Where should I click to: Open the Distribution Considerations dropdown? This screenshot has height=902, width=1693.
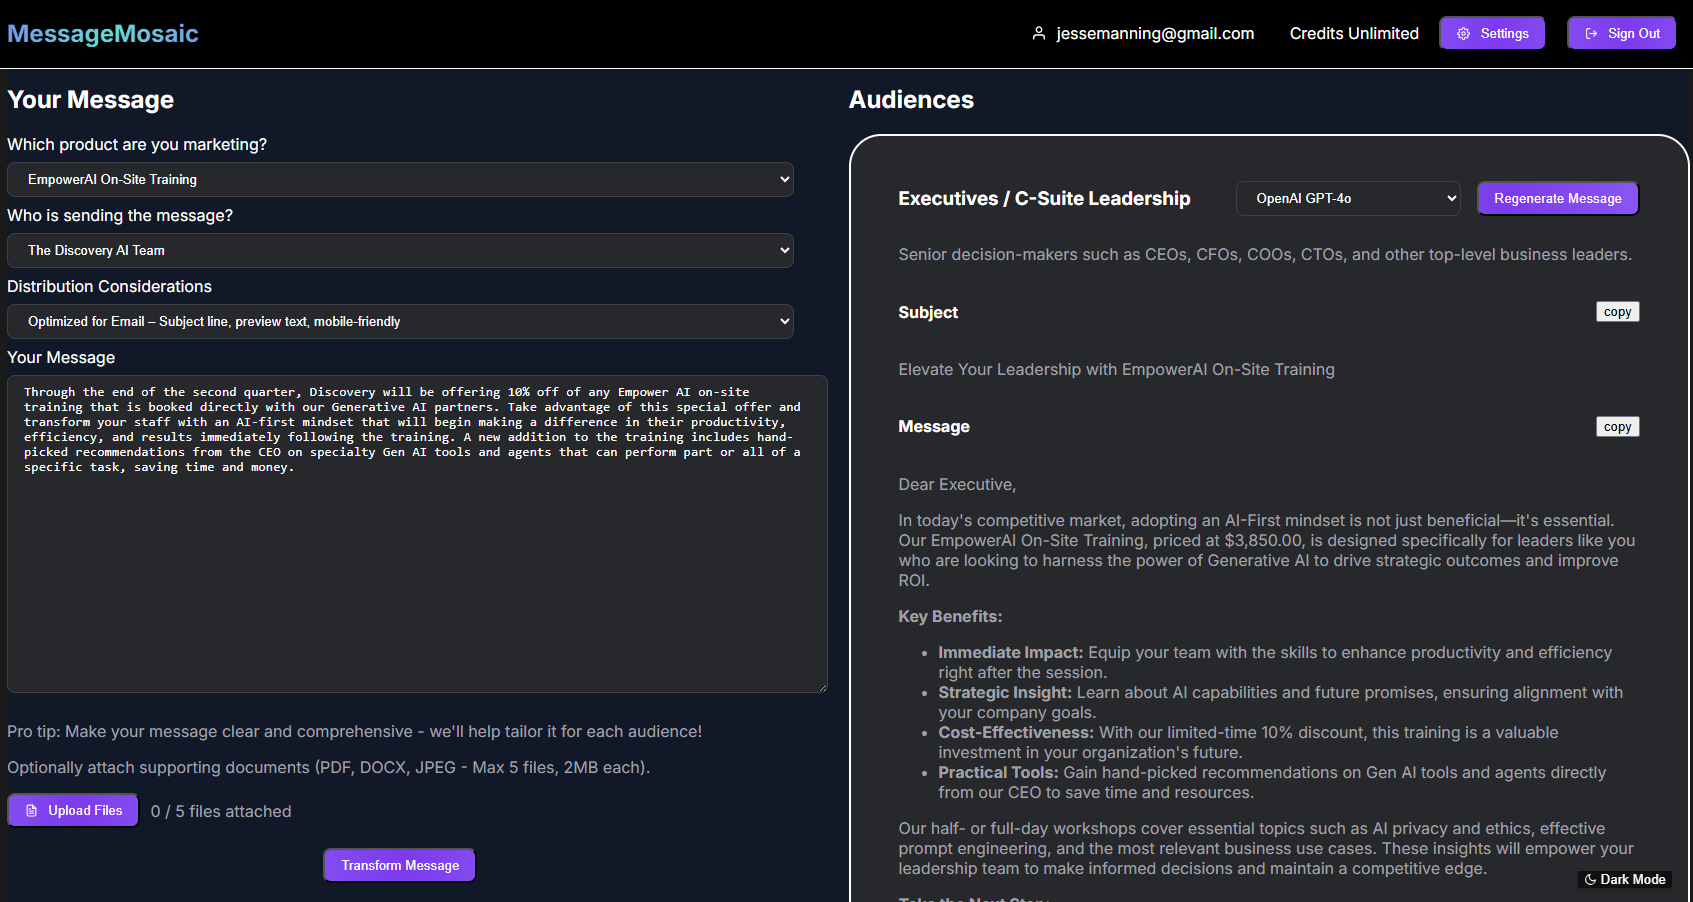(x=400, y=321)
